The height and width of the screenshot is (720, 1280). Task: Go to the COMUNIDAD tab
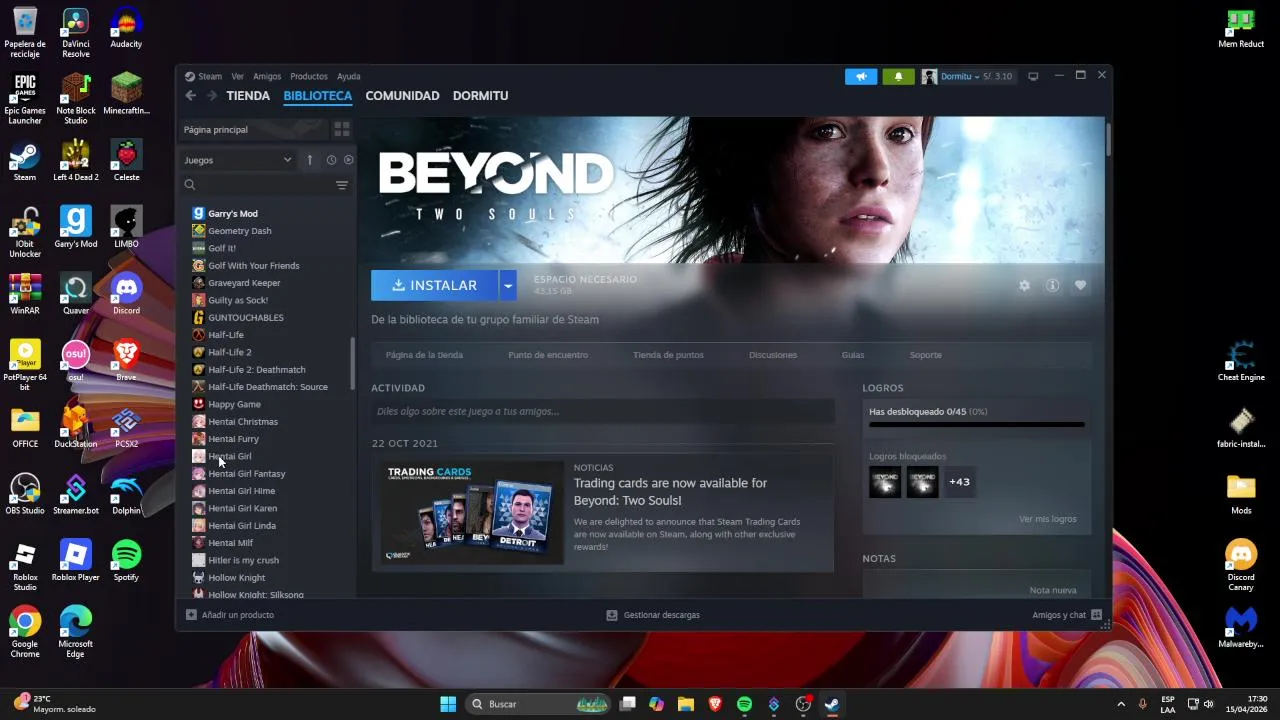tap(402, 96)
